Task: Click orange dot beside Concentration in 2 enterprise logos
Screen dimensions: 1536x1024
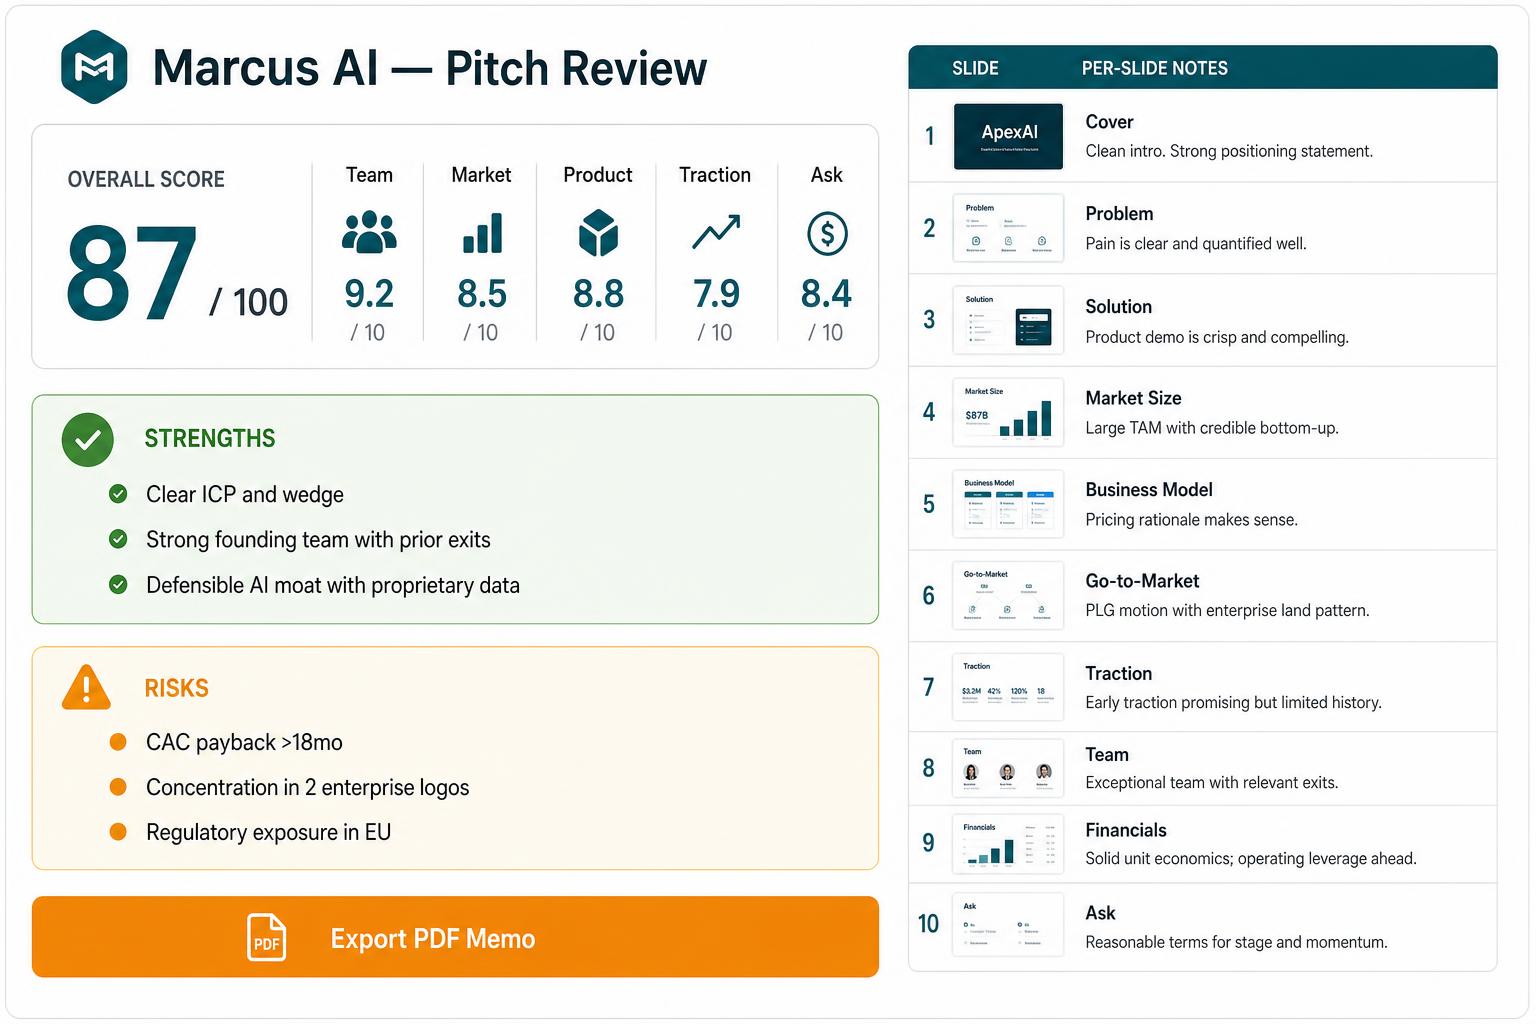Action: [x=118, y=787]
